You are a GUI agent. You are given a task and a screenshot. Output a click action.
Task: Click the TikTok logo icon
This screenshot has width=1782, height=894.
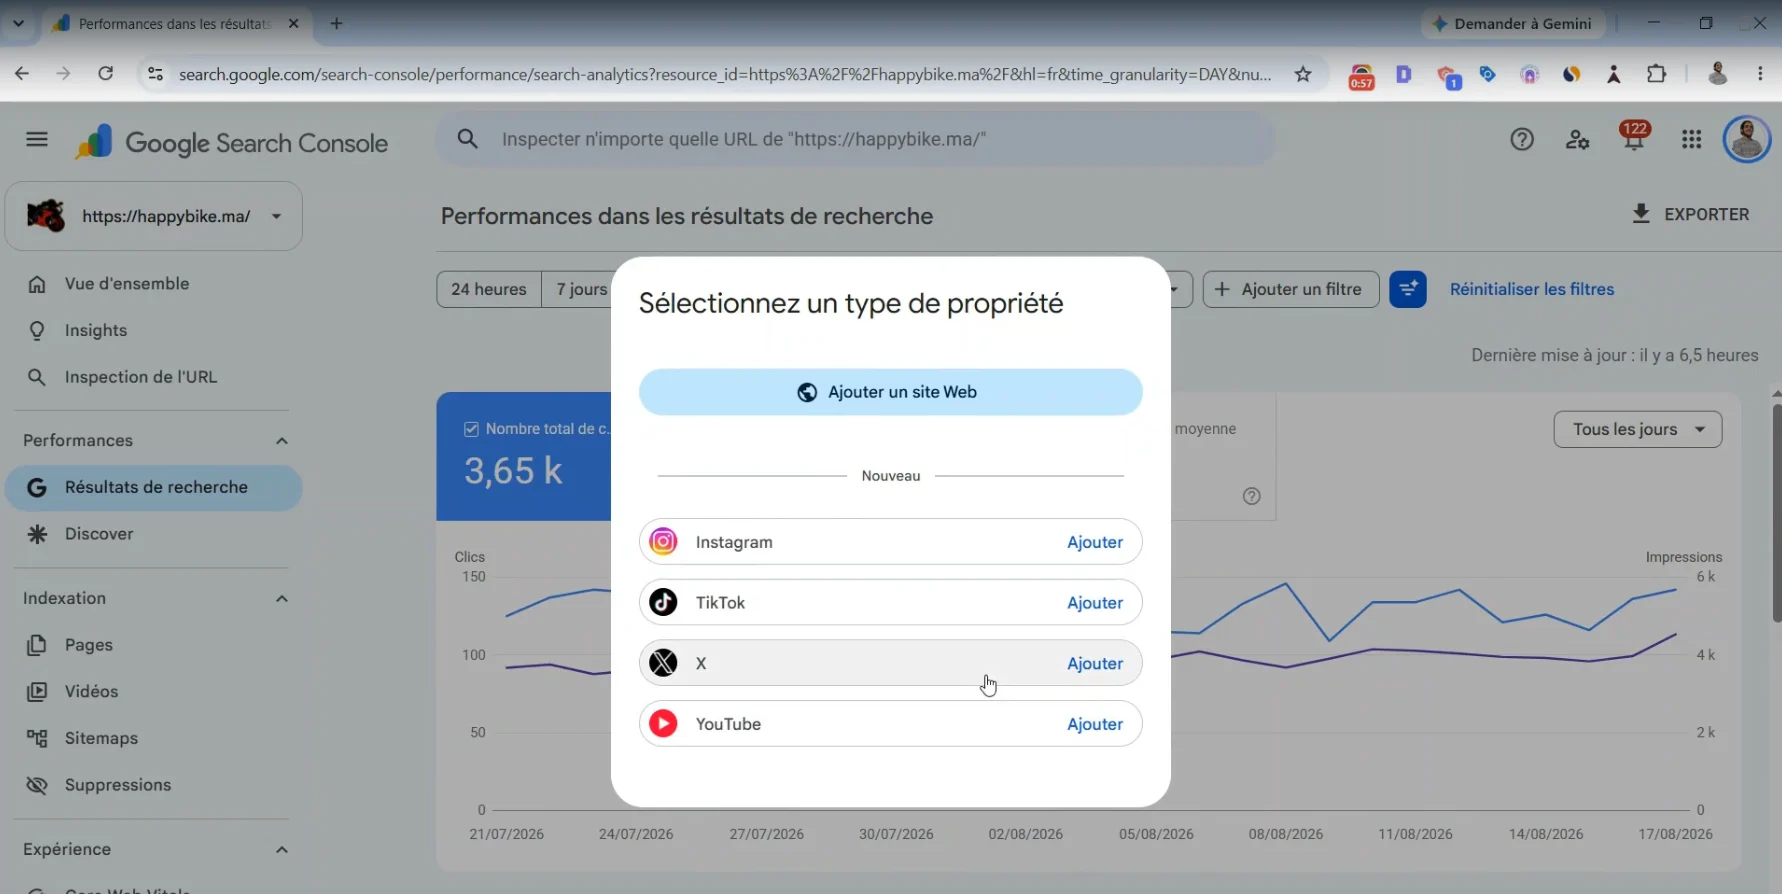click(663, 602)
